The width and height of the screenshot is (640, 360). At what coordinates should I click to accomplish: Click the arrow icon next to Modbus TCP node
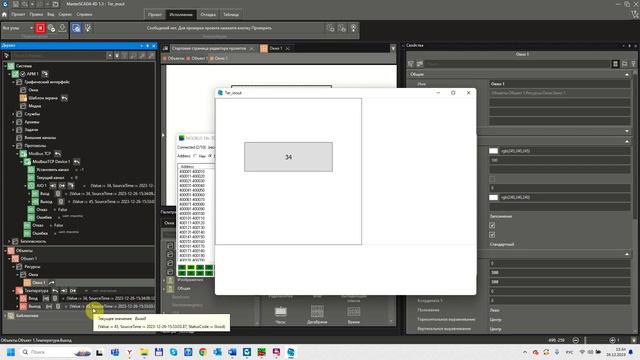(x=58, y=153)
